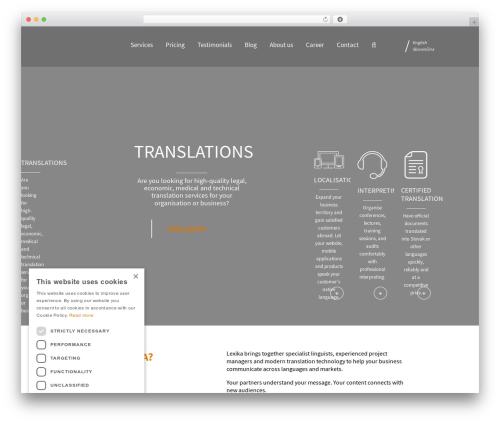The height and width of the screenshot is (423, 500).
Task: Click the left sidebar TRANSLATIONS heading
Action: (x=44, y=163)
